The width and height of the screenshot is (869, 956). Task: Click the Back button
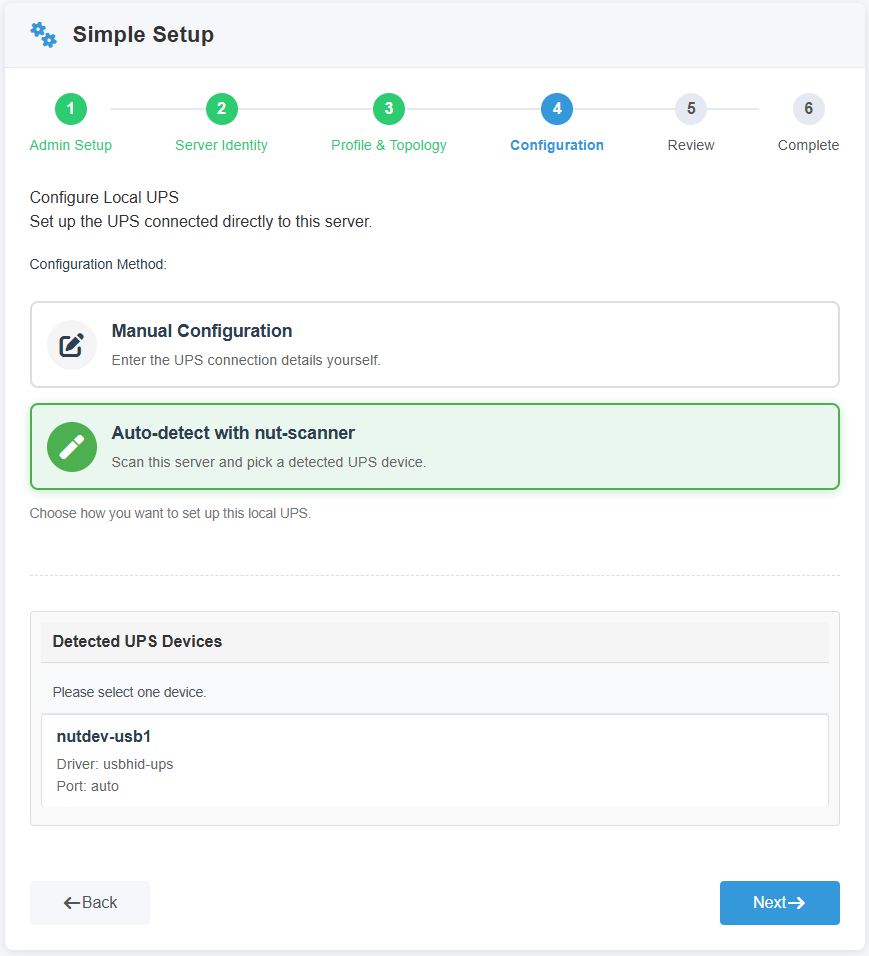[x=90, y=902]
